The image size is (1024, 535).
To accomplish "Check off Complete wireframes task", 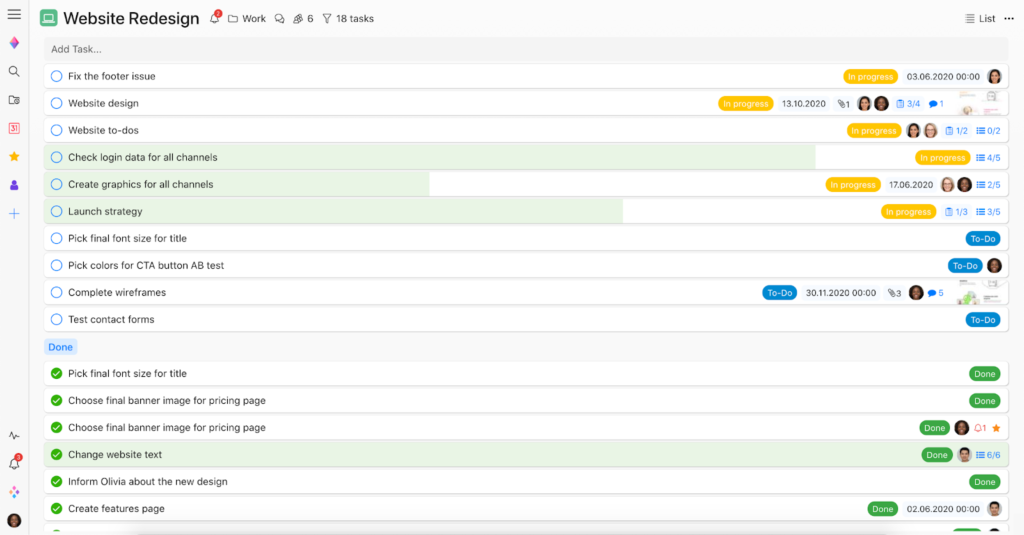I will (56, 292).
